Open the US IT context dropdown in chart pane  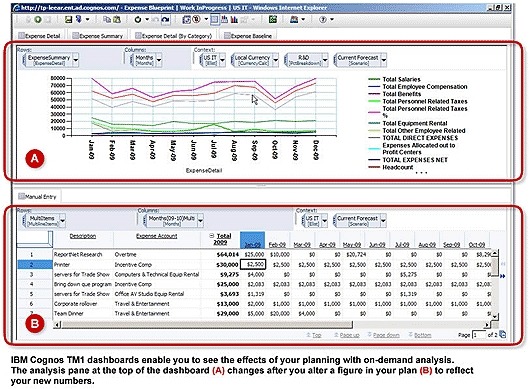tap(222, 60)
